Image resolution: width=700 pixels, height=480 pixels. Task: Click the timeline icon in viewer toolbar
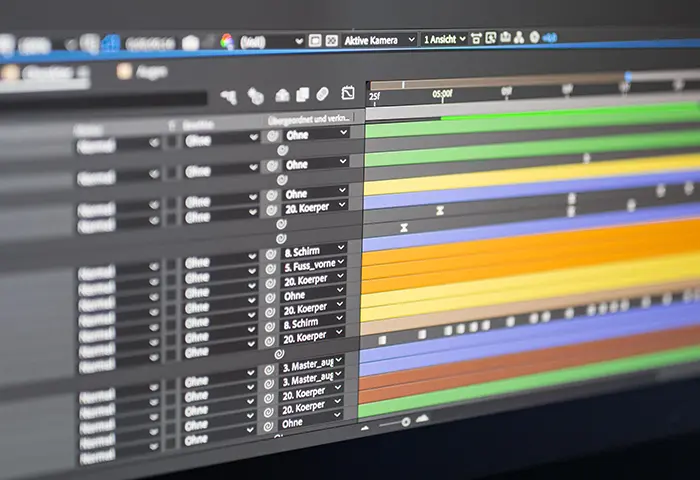[x=505, y=37]
